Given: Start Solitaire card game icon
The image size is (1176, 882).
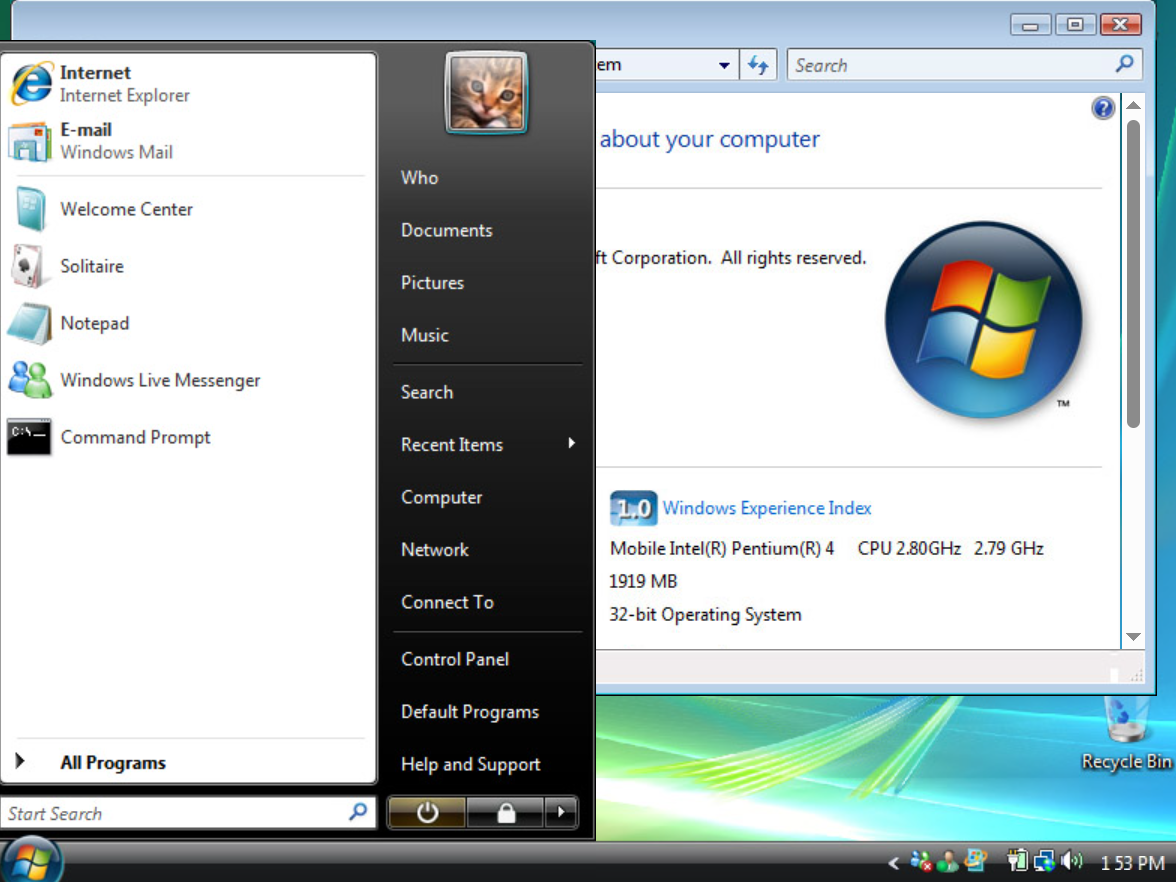Looking at the screenshot, I should (x=28, y=266).
